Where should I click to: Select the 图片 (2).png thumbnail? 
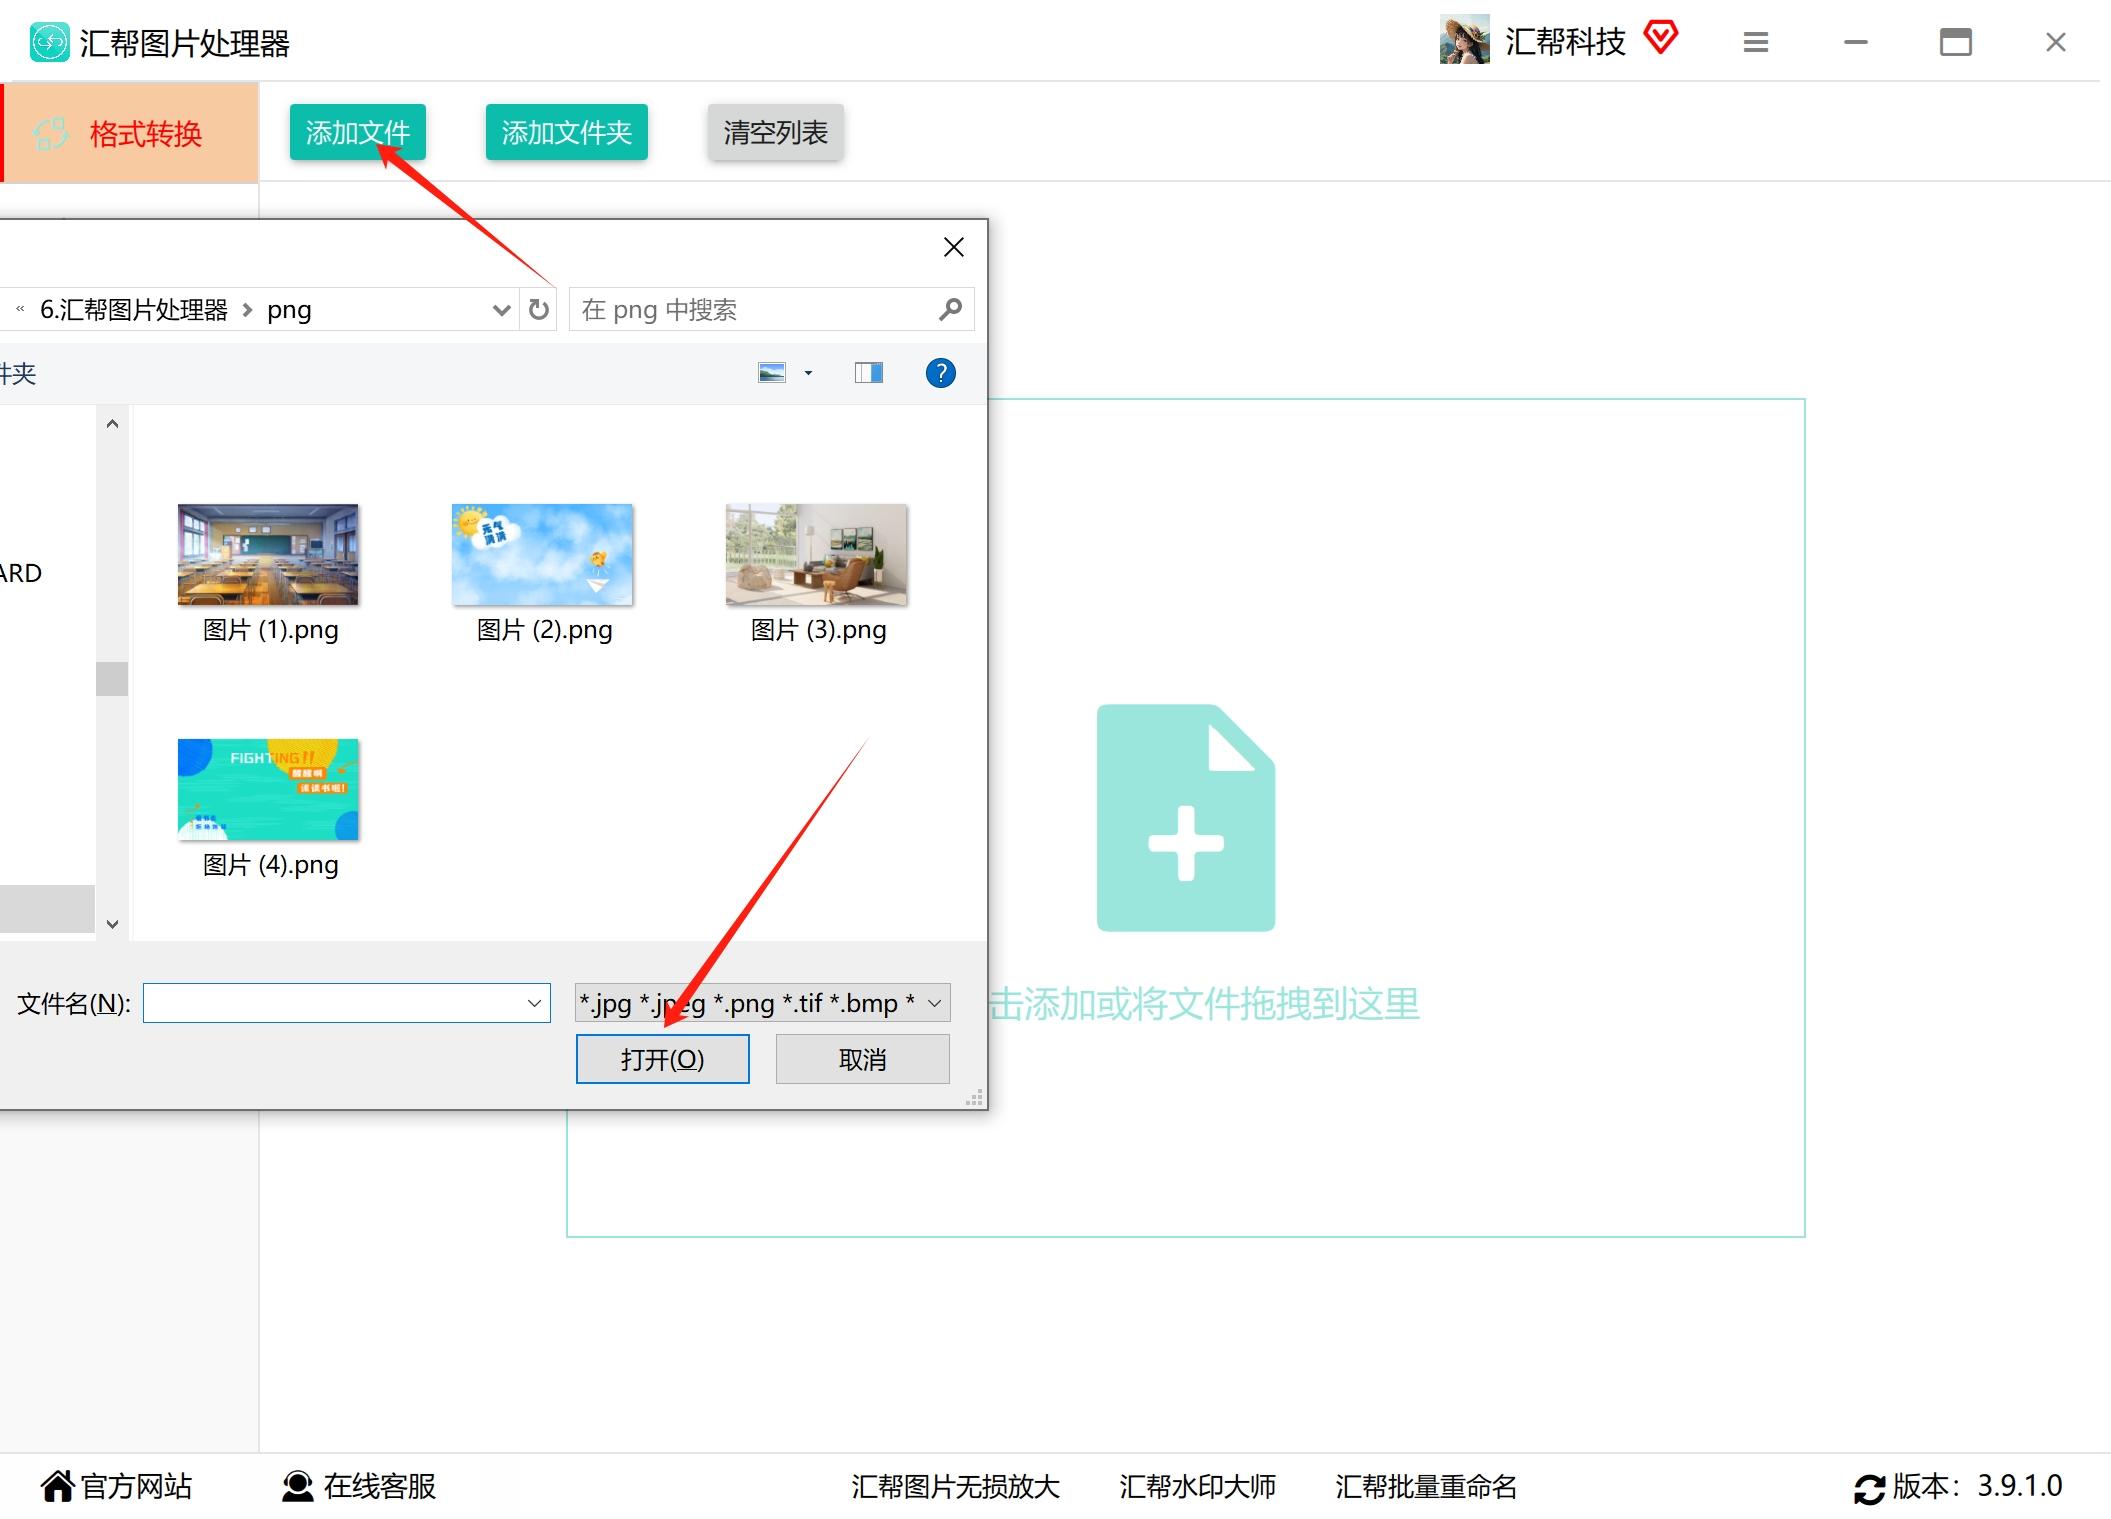(542, 556)
